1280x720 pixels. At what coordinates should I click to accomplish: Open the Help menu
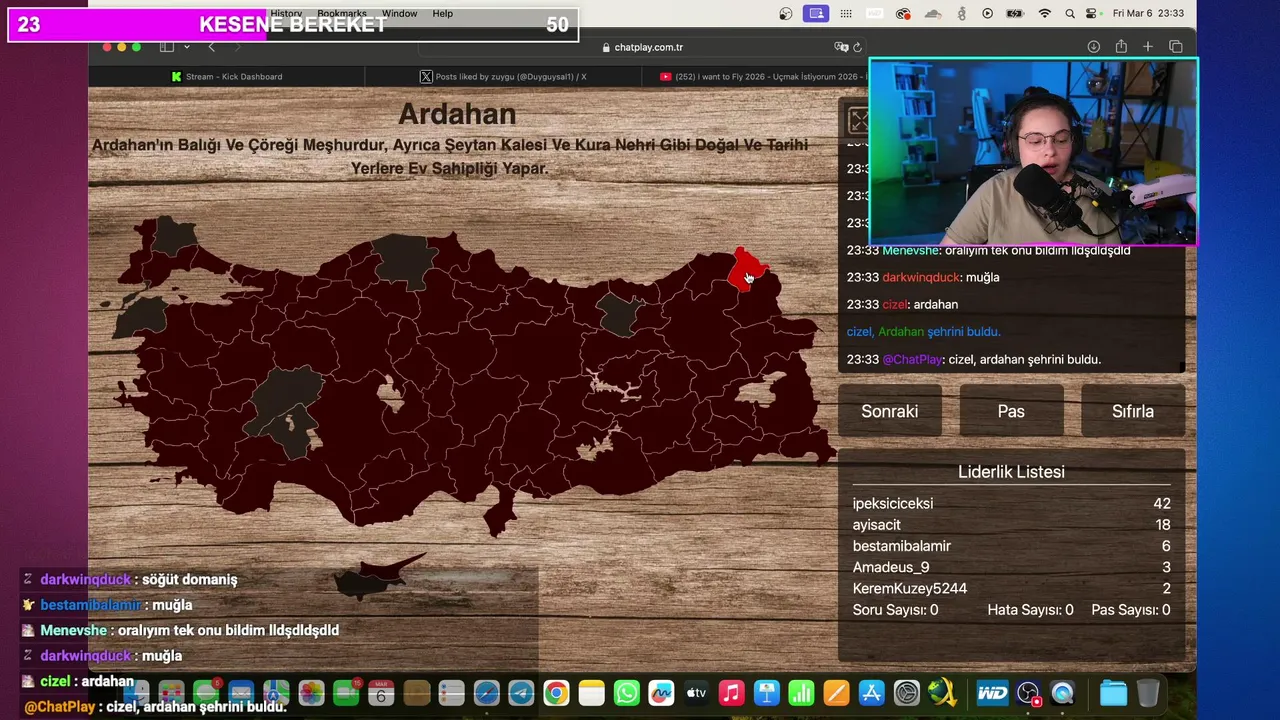click(x=443, y=13)
